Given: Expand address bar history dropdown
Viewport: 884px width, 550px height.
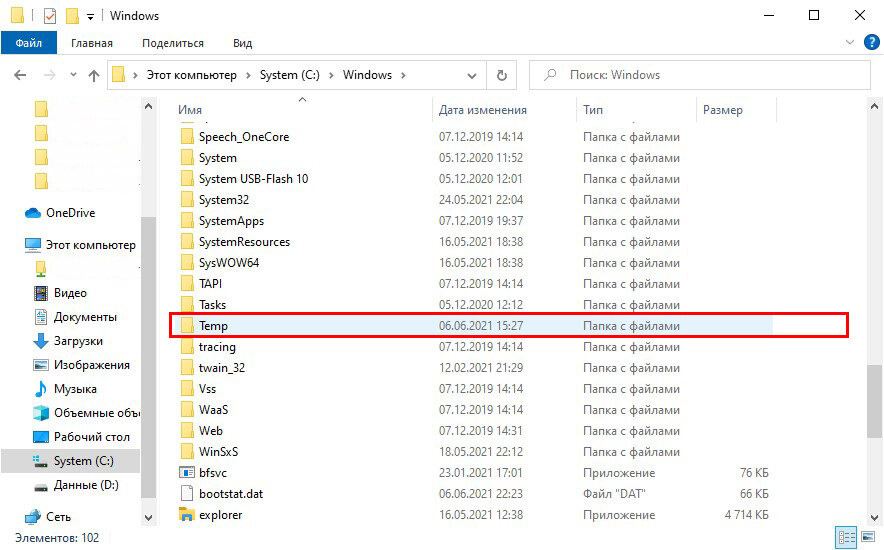Looking at the screenshot, I should pos(472,76).
